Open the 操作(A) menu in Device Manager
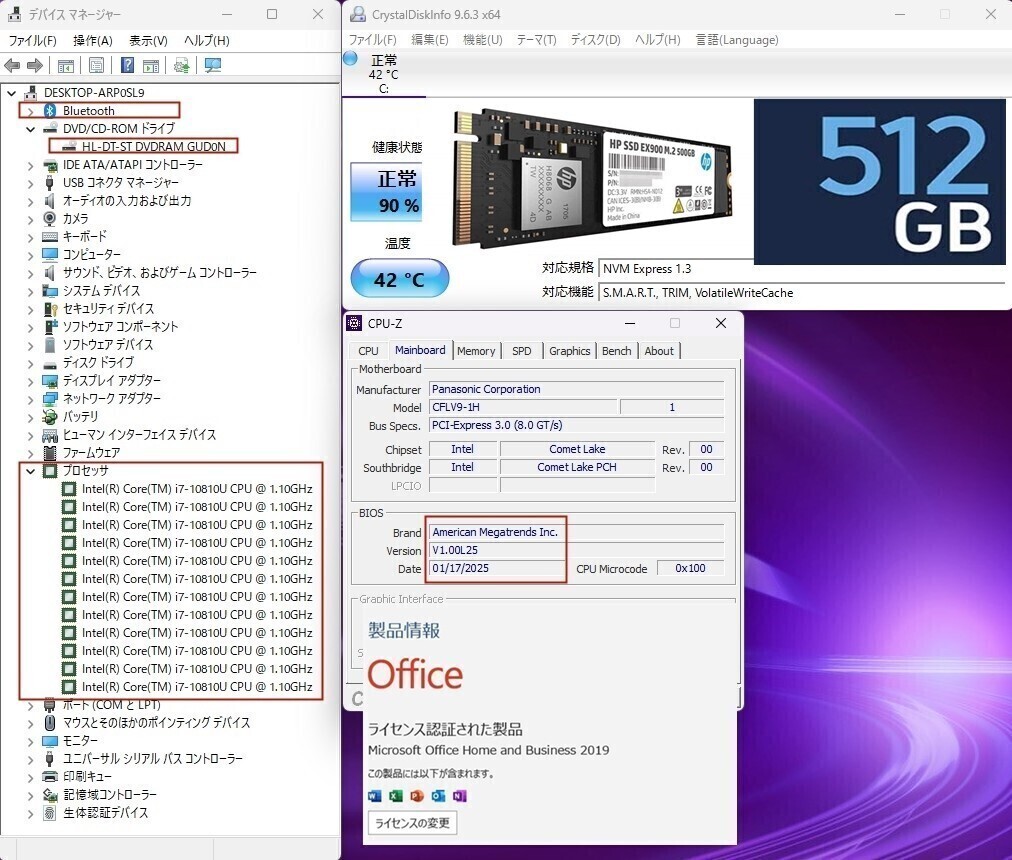The width and height of the screenshot is (1012, 860). tap(93, 41)
